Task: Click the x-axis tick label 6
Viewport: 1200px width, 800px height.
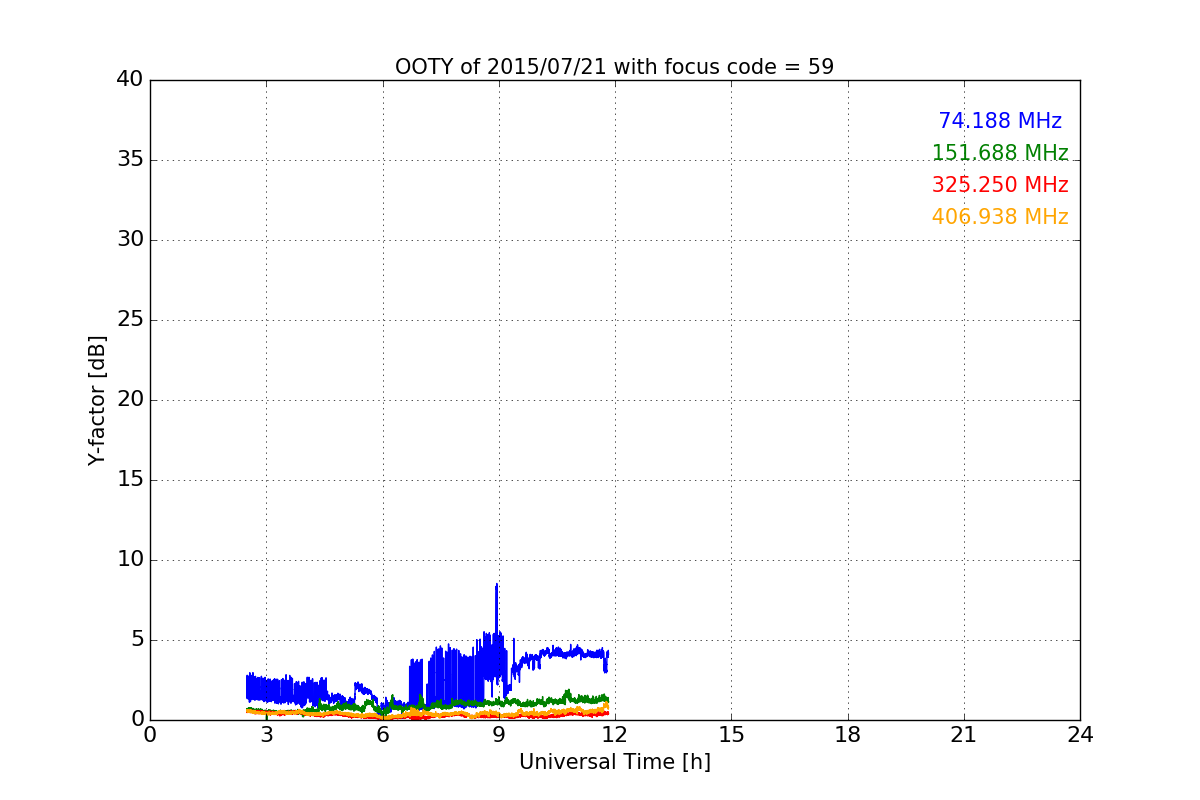Action: coord(382,734)
